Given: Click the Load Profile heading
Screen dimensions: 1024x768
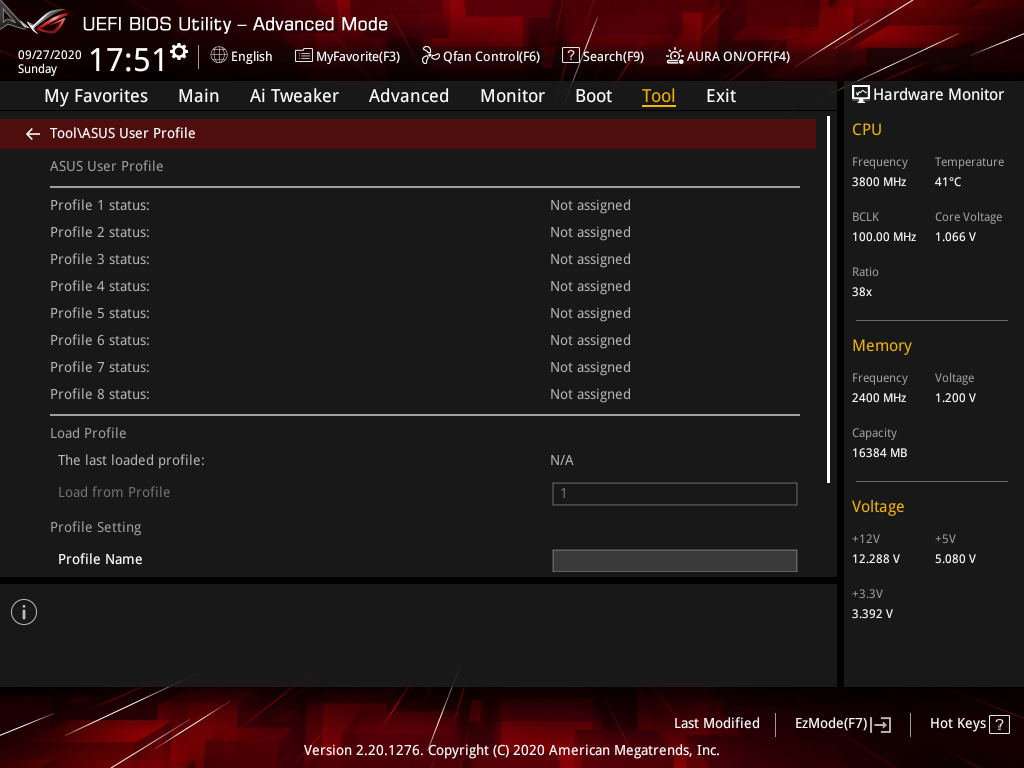Looking at the screenshot, I should coord(88,433).
